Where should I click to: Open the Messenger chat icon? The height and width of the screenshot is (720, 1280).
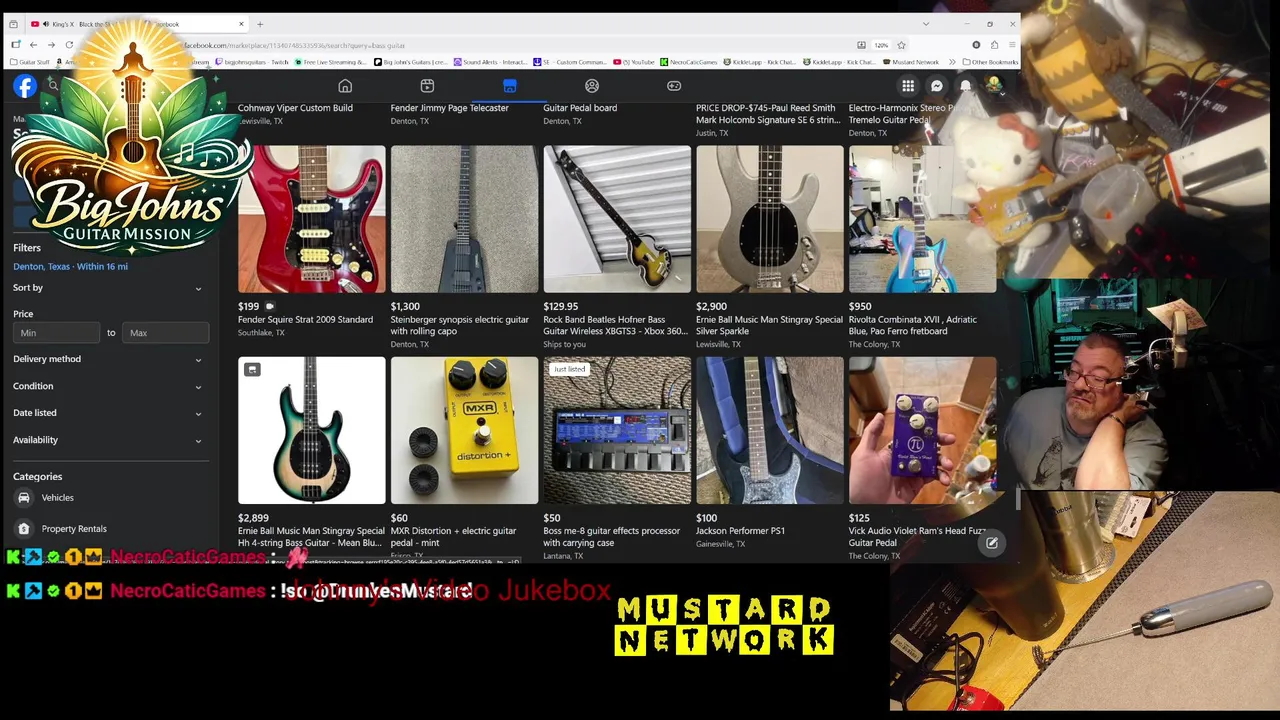pyautogui.click(x=937, y=86)
